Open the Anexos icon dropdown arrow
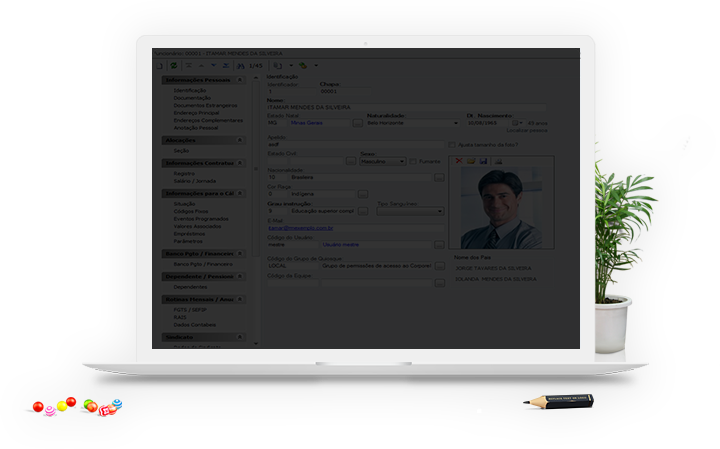The height and width of the screenshot is (449, 720). pyautogui.click(x=291, y=66)
